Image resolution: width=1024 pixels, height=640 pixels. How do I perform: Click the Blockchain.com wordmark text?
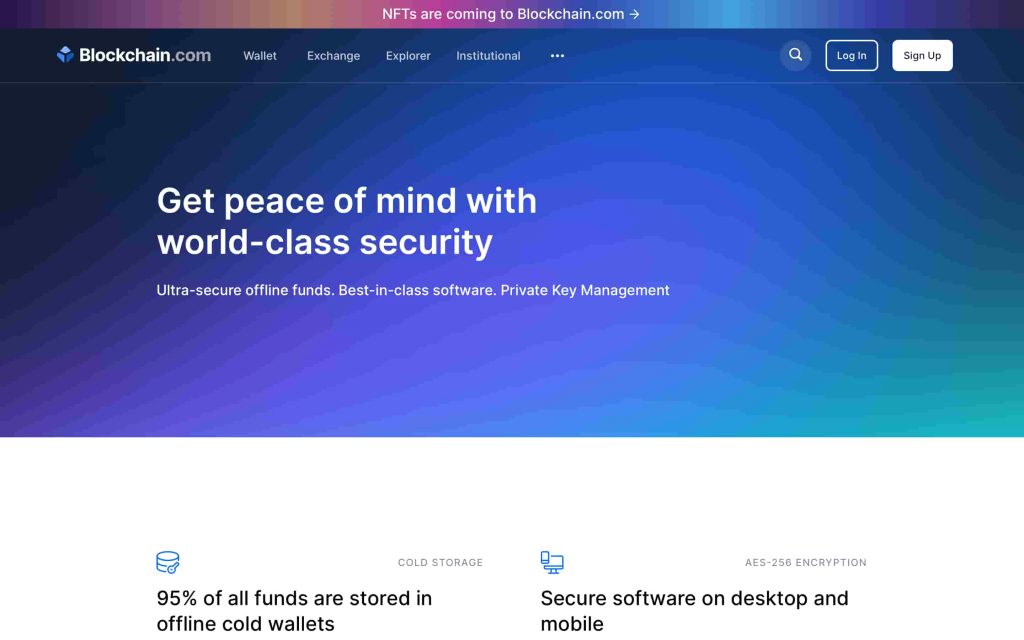(x=145, y=55)
